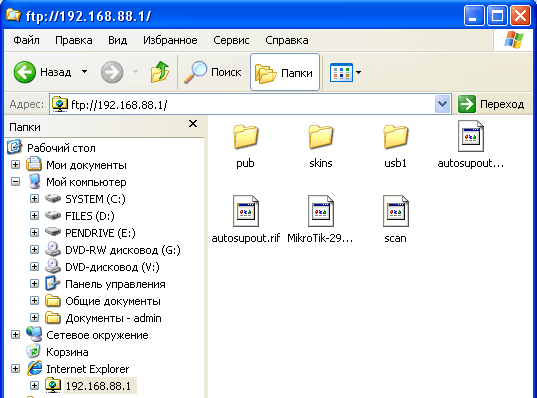Click the usb1 folder name label
The image size is (537, 398).
click(396, 163)
